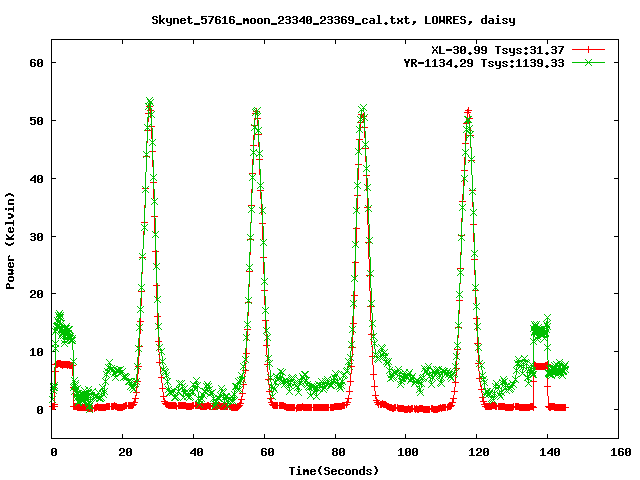Click the y-axis tick label 60
This screenshot has height=480, width=640.
36,63
